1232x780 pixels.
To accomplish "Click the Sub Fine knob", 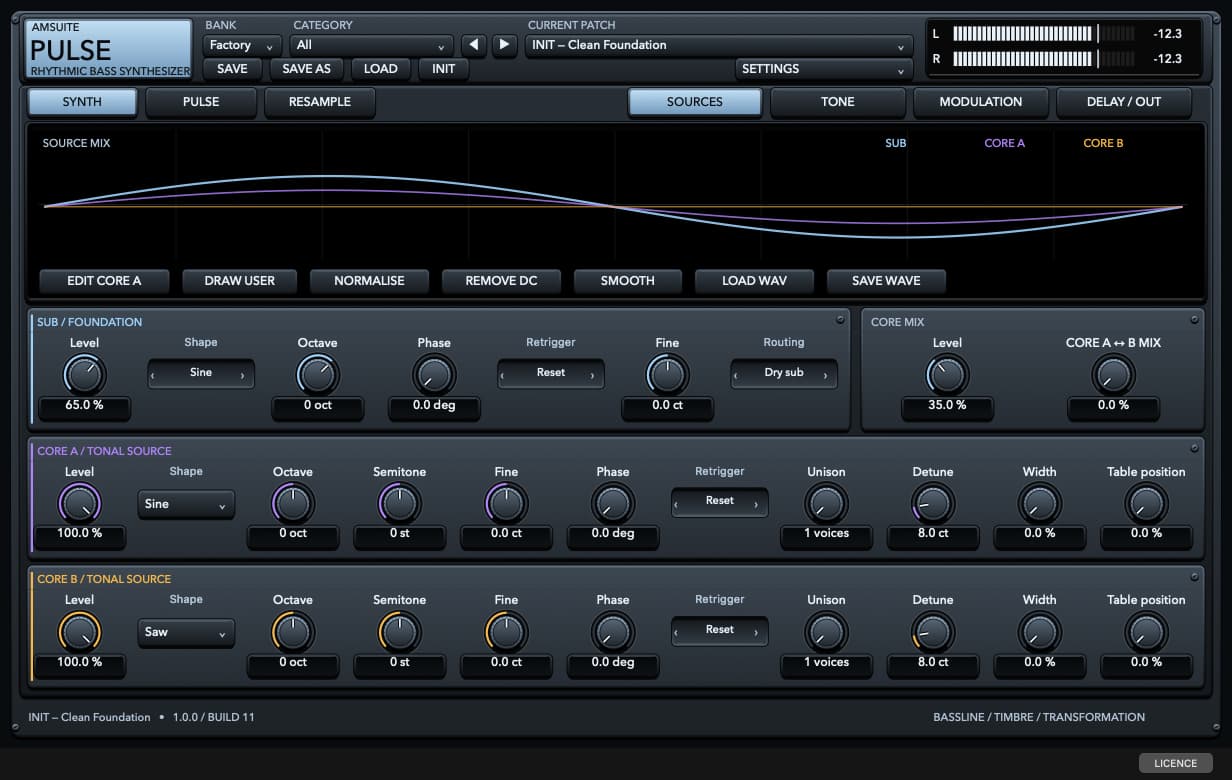I will (x=667, y=375).
